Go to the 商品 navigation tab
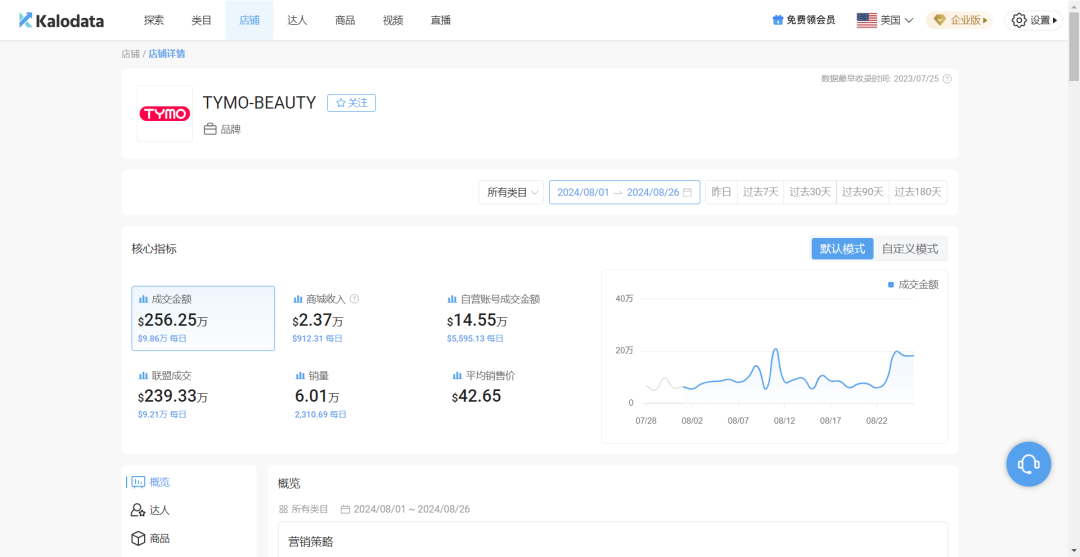The height and width of the screenshot is (557, 1080). click(345, 20)
